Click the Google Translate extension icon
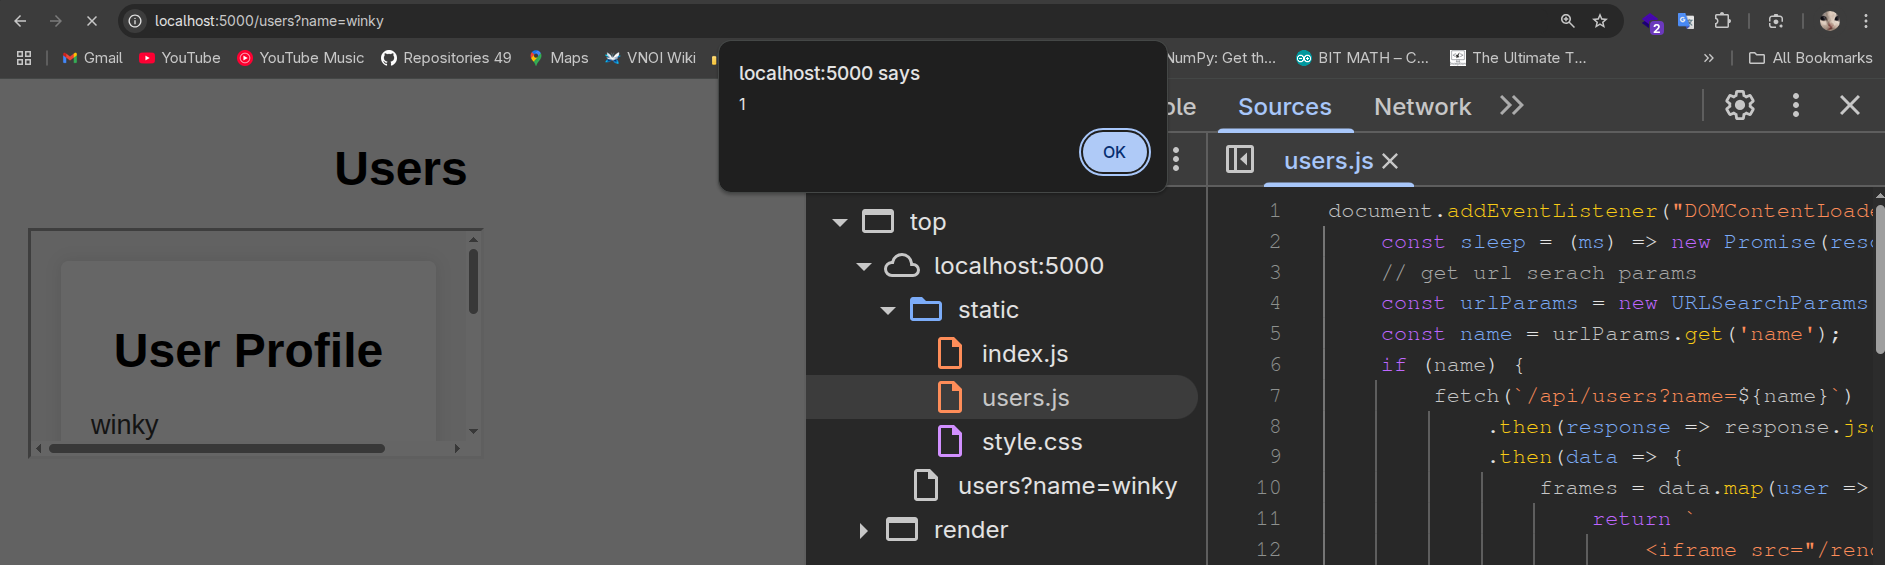Screen dimensions: 1885x565 (1686, 21)
